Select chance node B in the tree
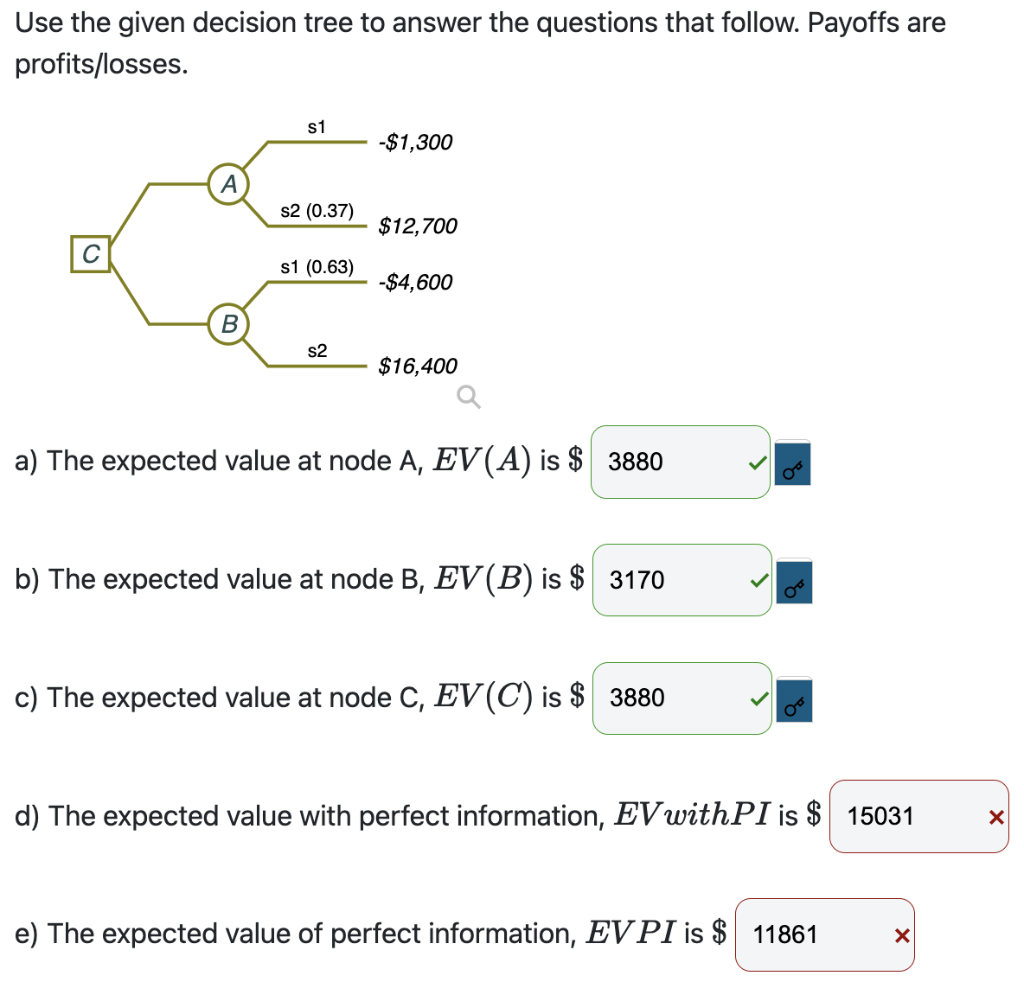1024x982 pixels. pos(229,324)
